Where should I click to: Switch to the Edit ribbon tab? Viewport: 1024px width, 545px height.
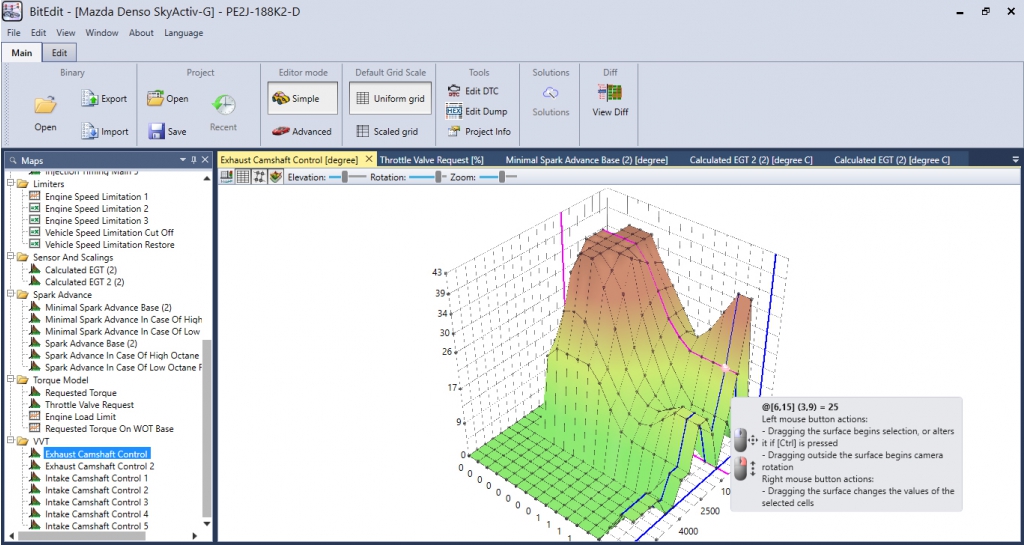59,53
